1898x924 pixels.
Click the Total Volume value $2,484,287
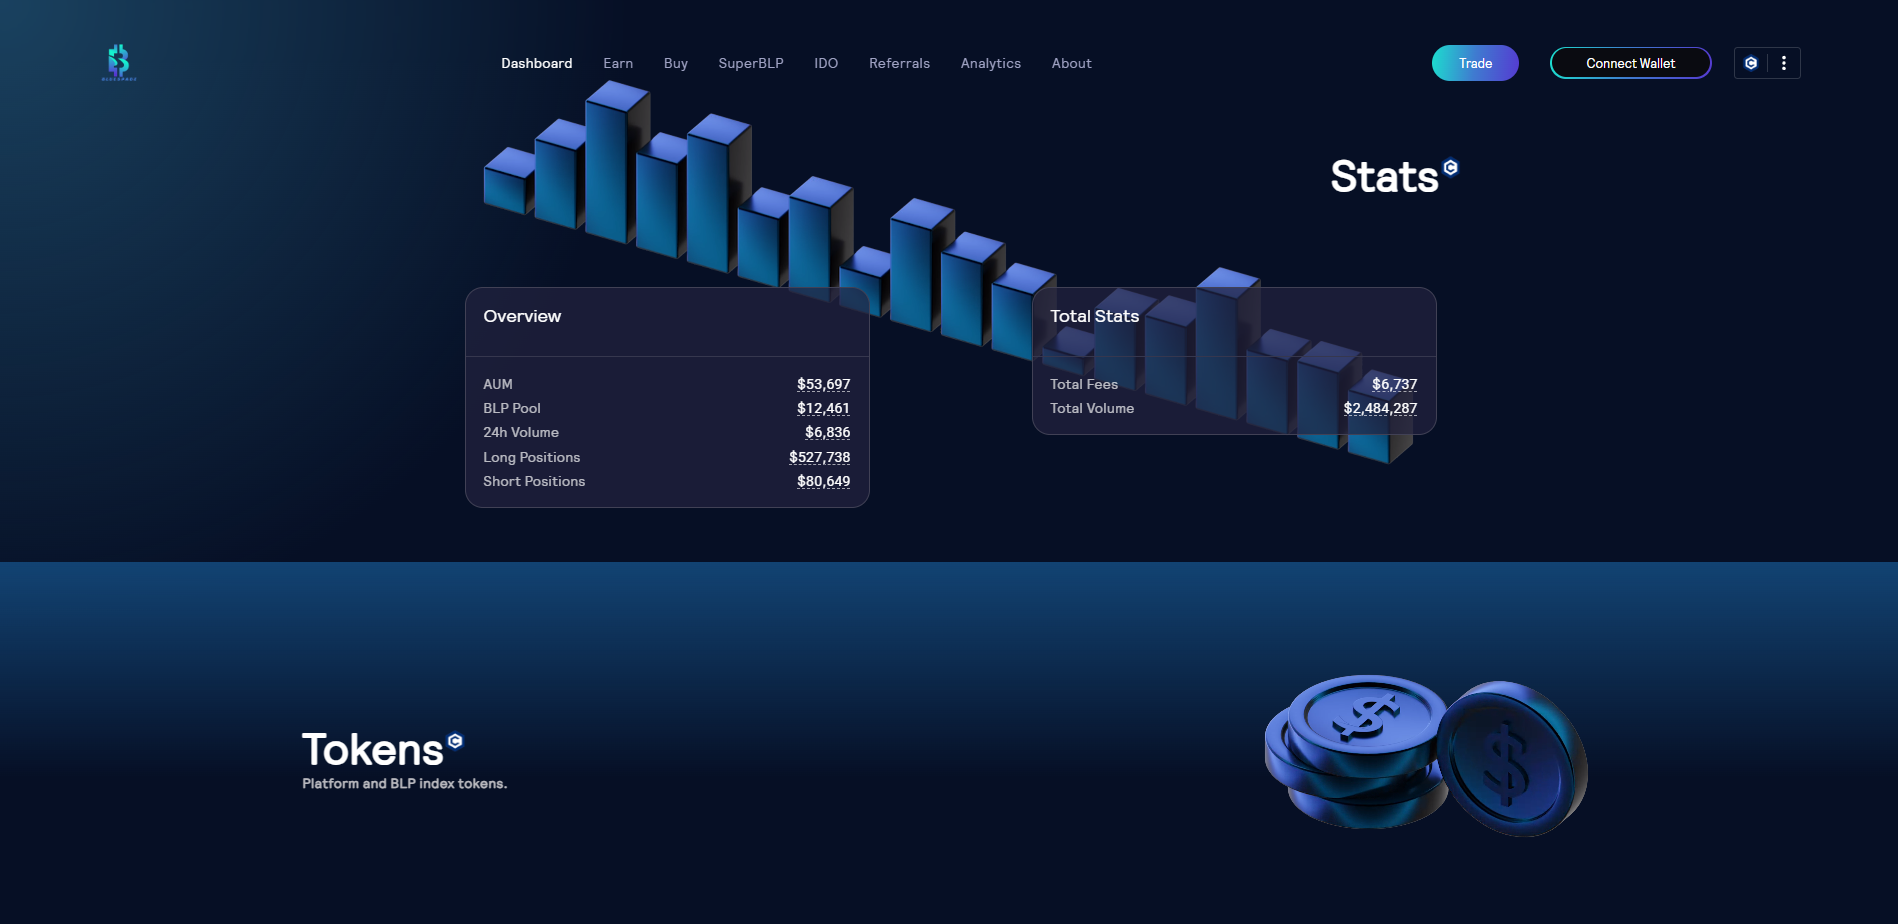[x=1380, y=408]
